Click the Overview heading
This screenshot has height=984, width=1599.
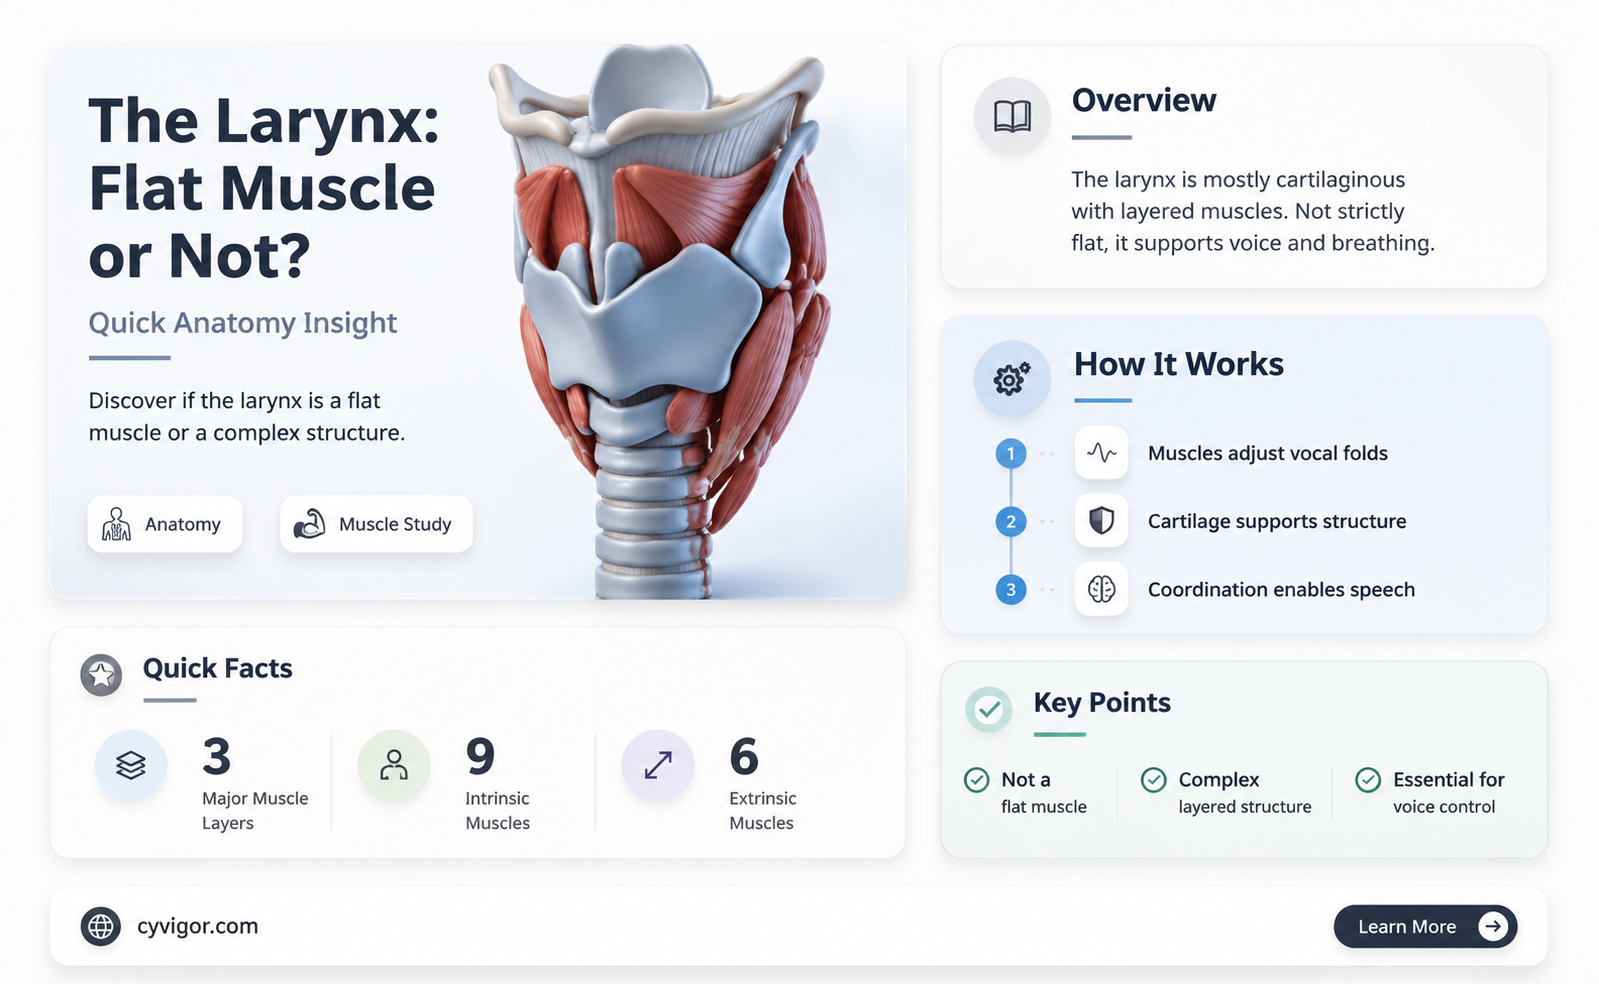pos(1144,100)
